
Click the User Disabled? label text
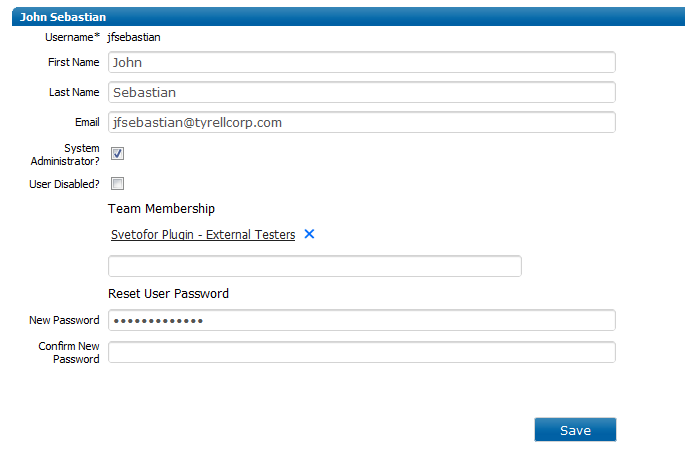point(64,184)
